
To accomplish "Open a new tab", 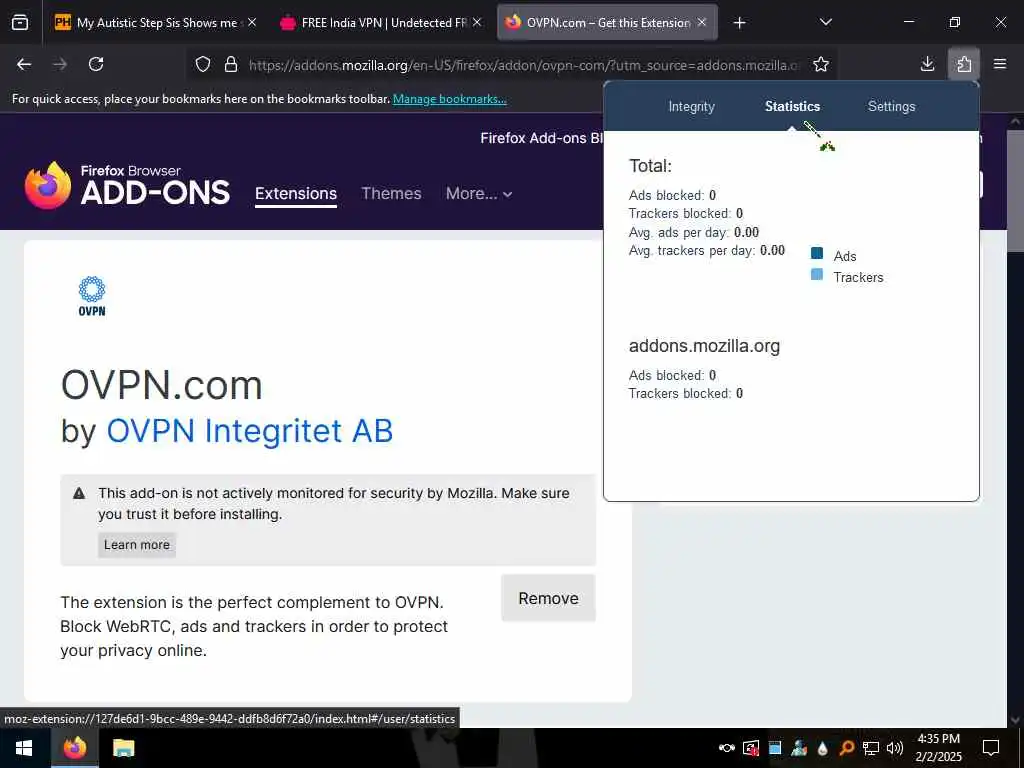I will click(x=739, y=23).
